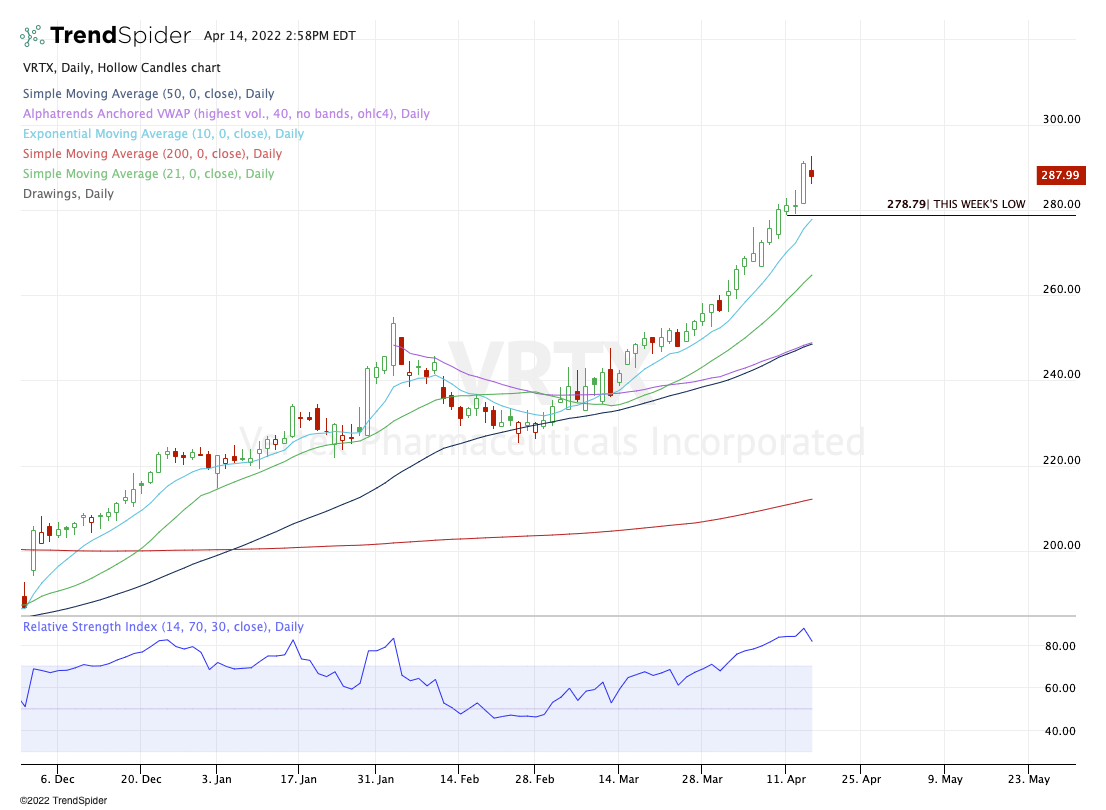Click the 31. Jan date axis label

tap(374, 777)
